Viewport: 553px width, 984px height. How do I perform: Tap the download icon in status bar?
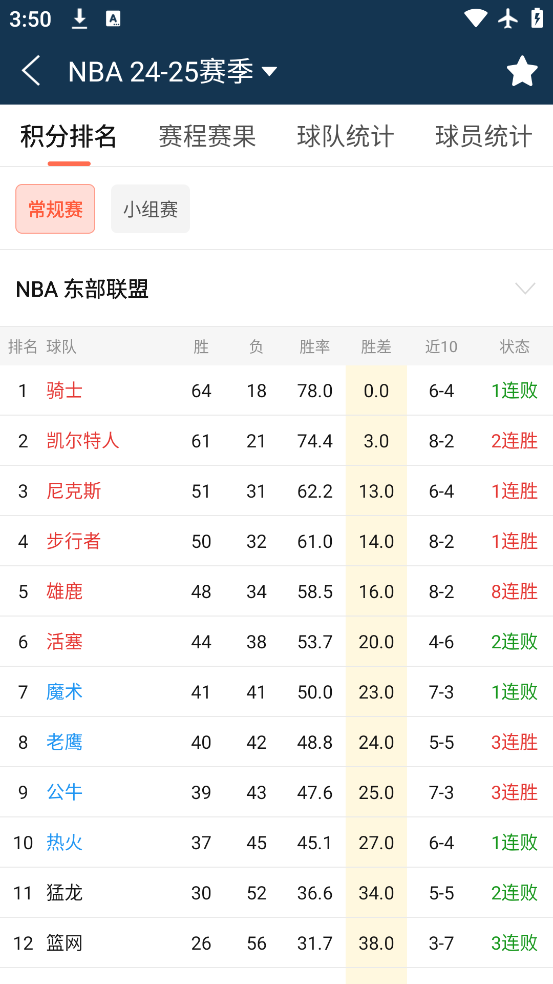coord(79,19)
